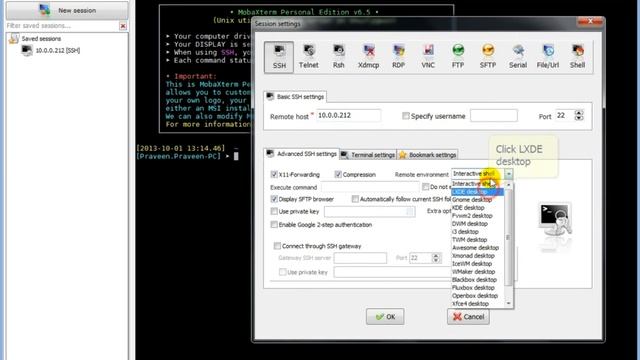Toggle the Compression checkbox
Image resolution: width=640 pixels, height=360 pixels.
click(338, 174)
